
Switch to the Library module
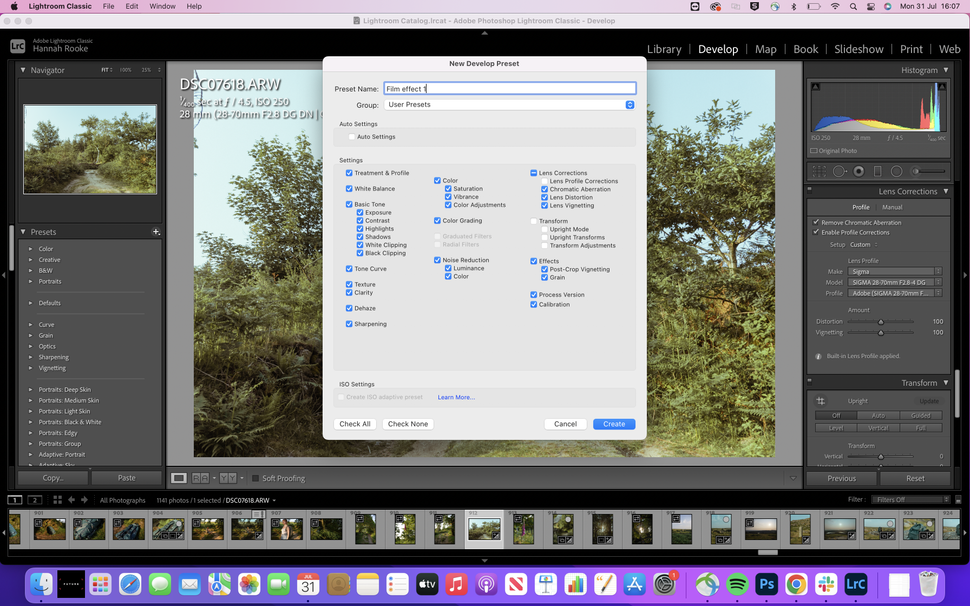[x=666, y=48]
